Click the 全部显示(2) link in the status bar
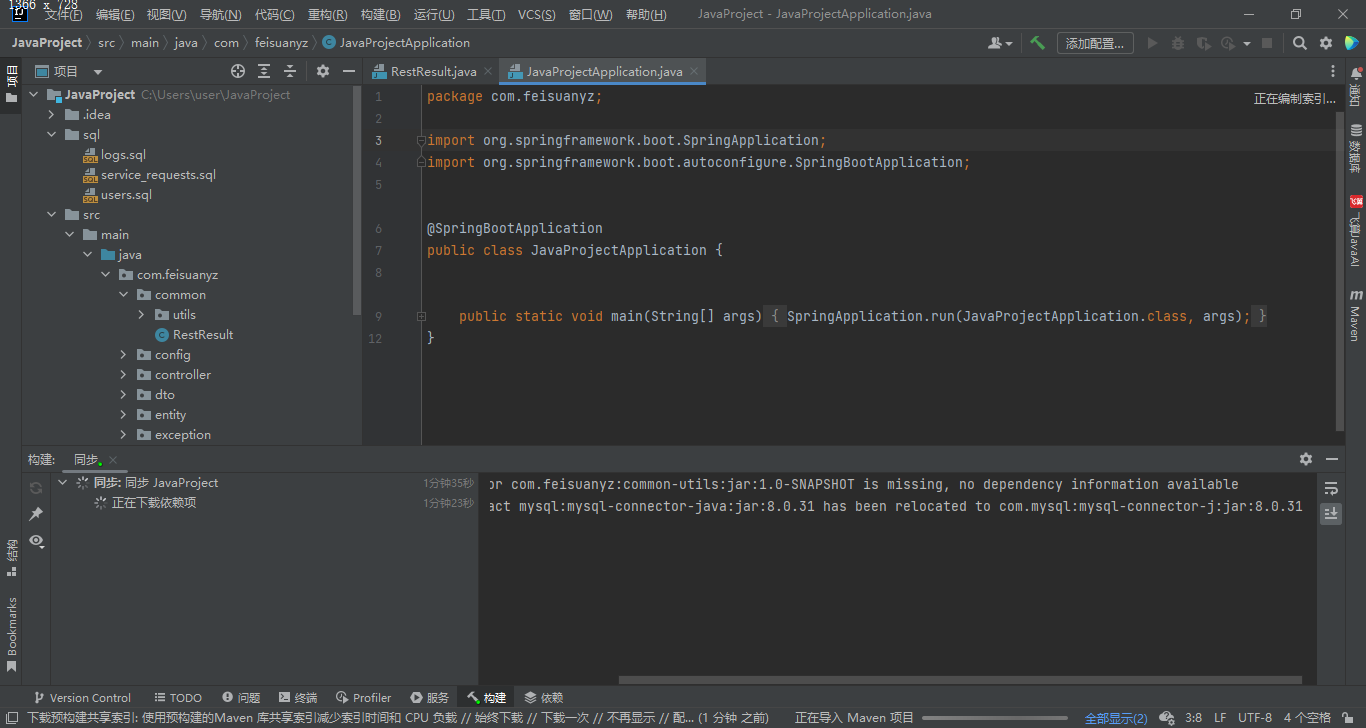Image resolution: width=1366 pixels, height=728 pixels. [x=1116, y=718]
